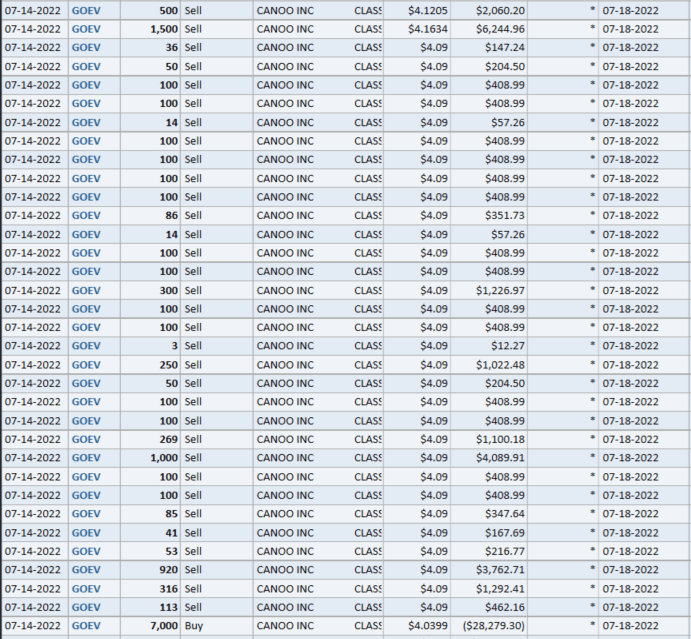Image resolution: width=691 pixels, height=639 pixels.
Task: Click the 07-14-2022 trade date in the 500-share row
Action: tap(33, 11)
